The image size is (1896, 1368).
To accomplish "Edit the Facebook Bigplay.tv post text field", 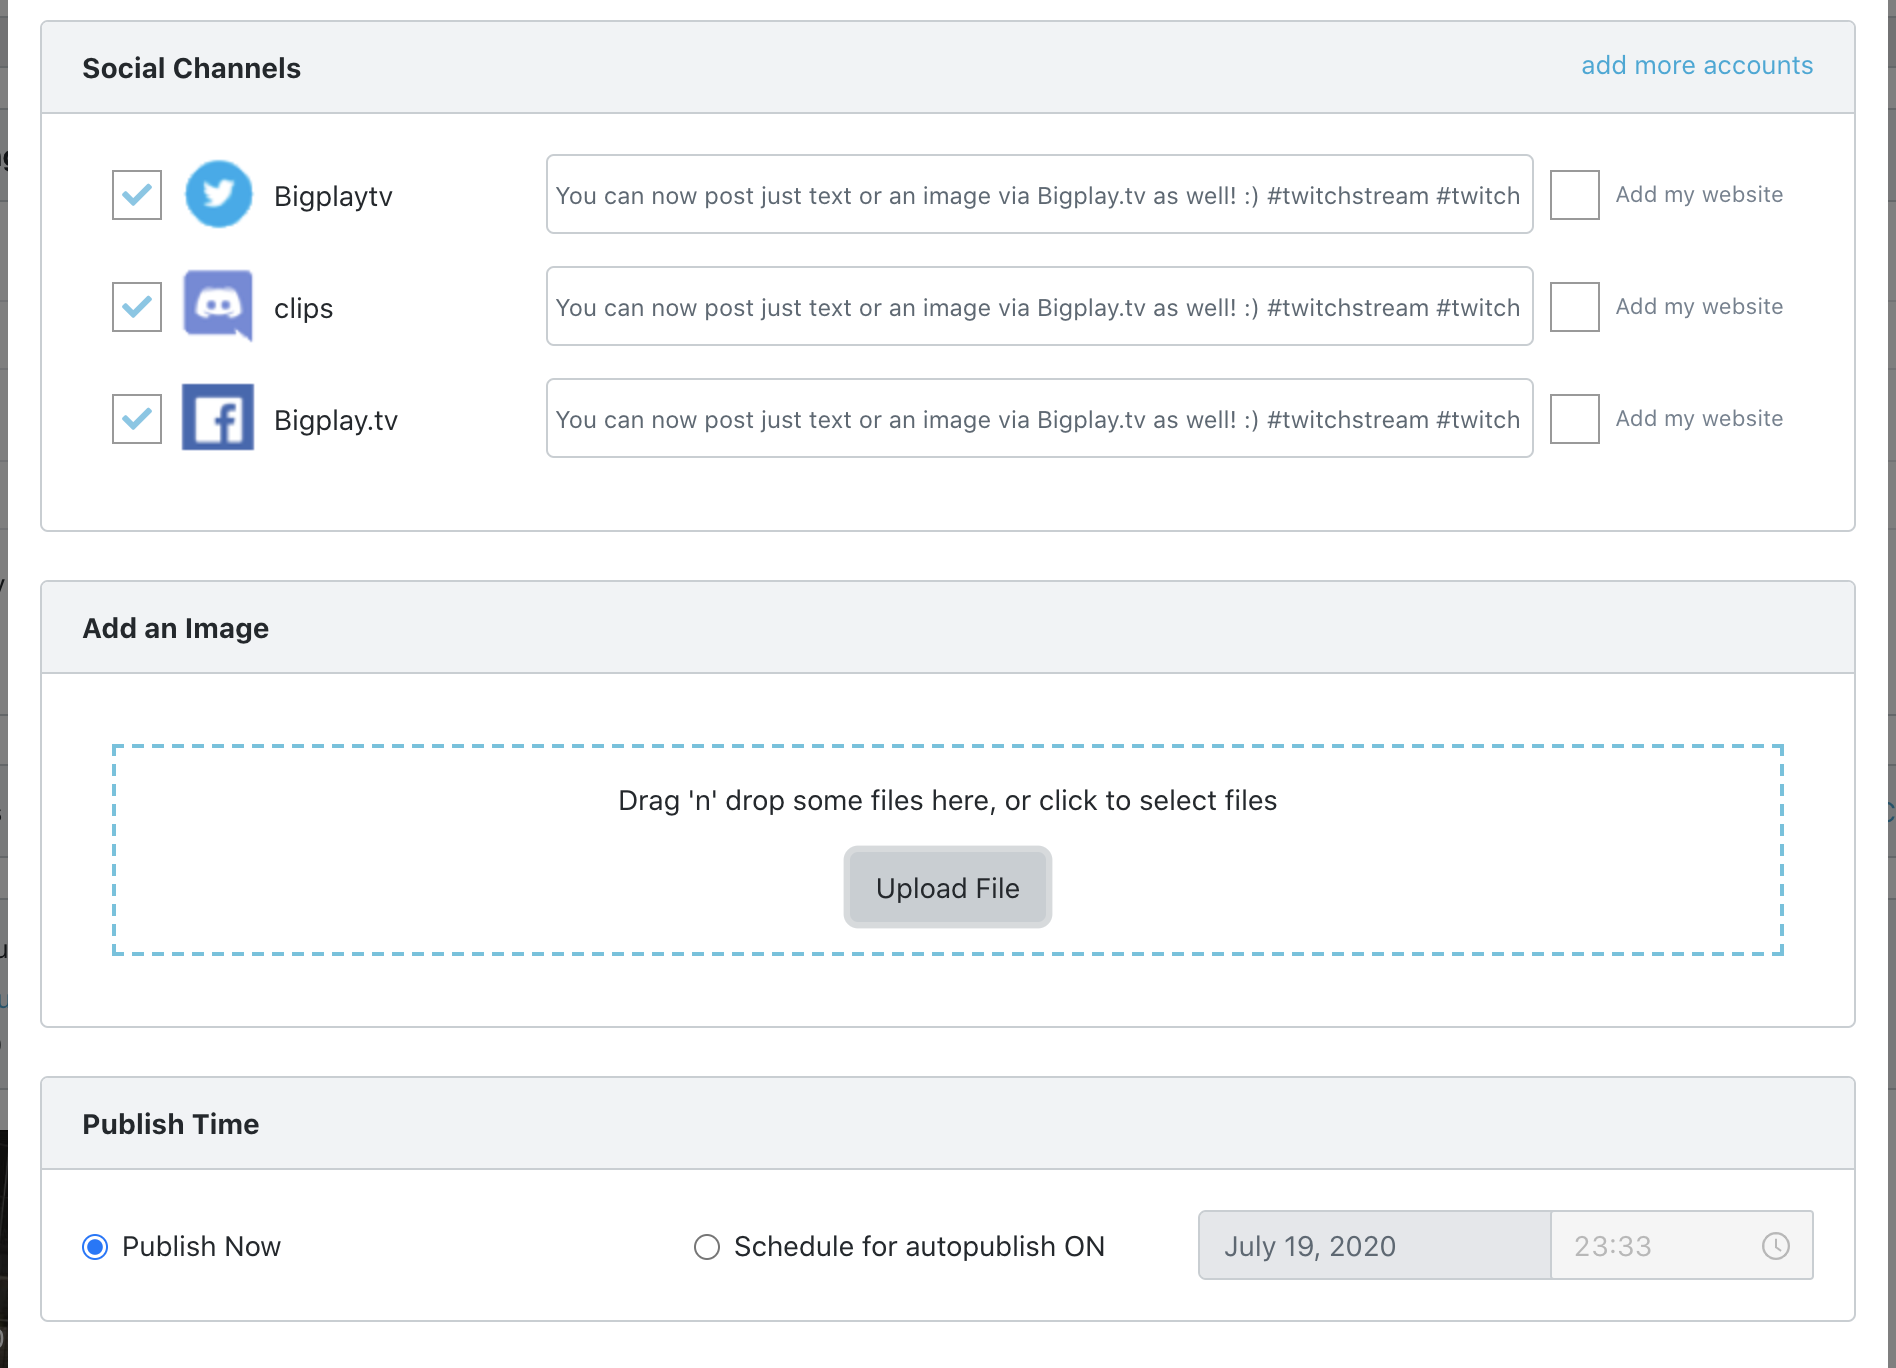I will point(1040,418).
